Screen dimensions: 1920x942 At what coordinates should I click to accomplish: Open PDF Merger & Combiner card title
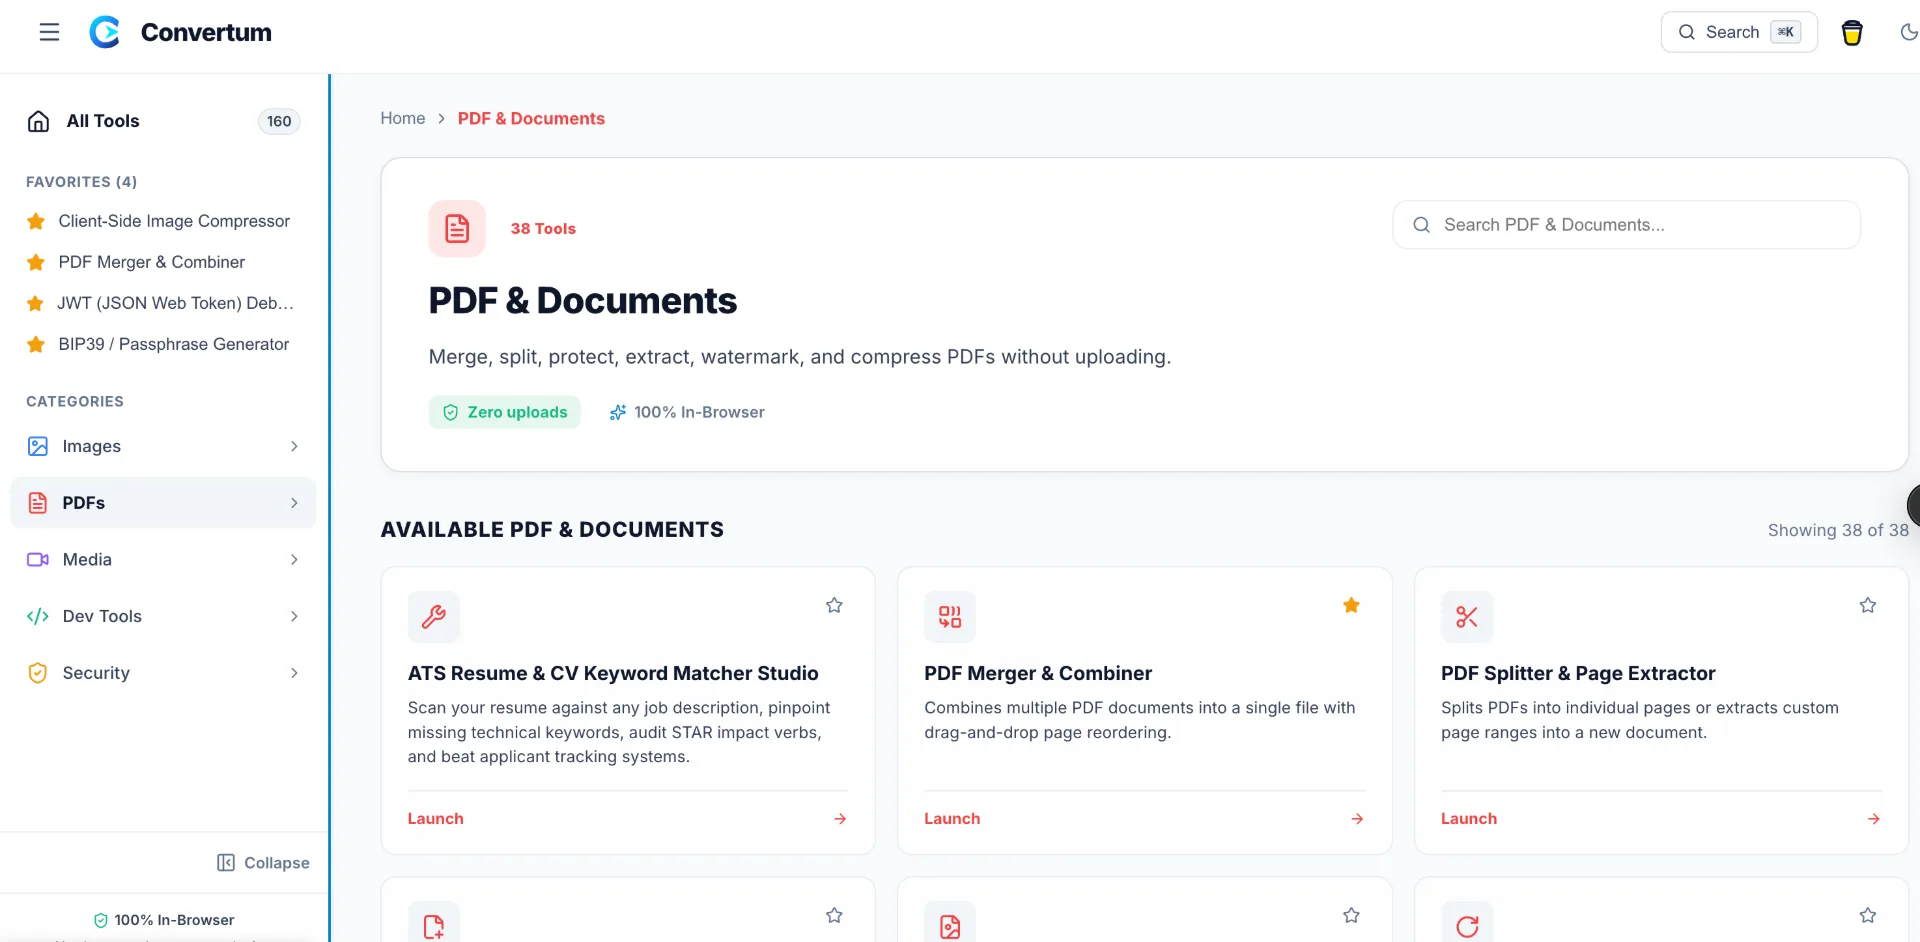tap(1038, 673)
